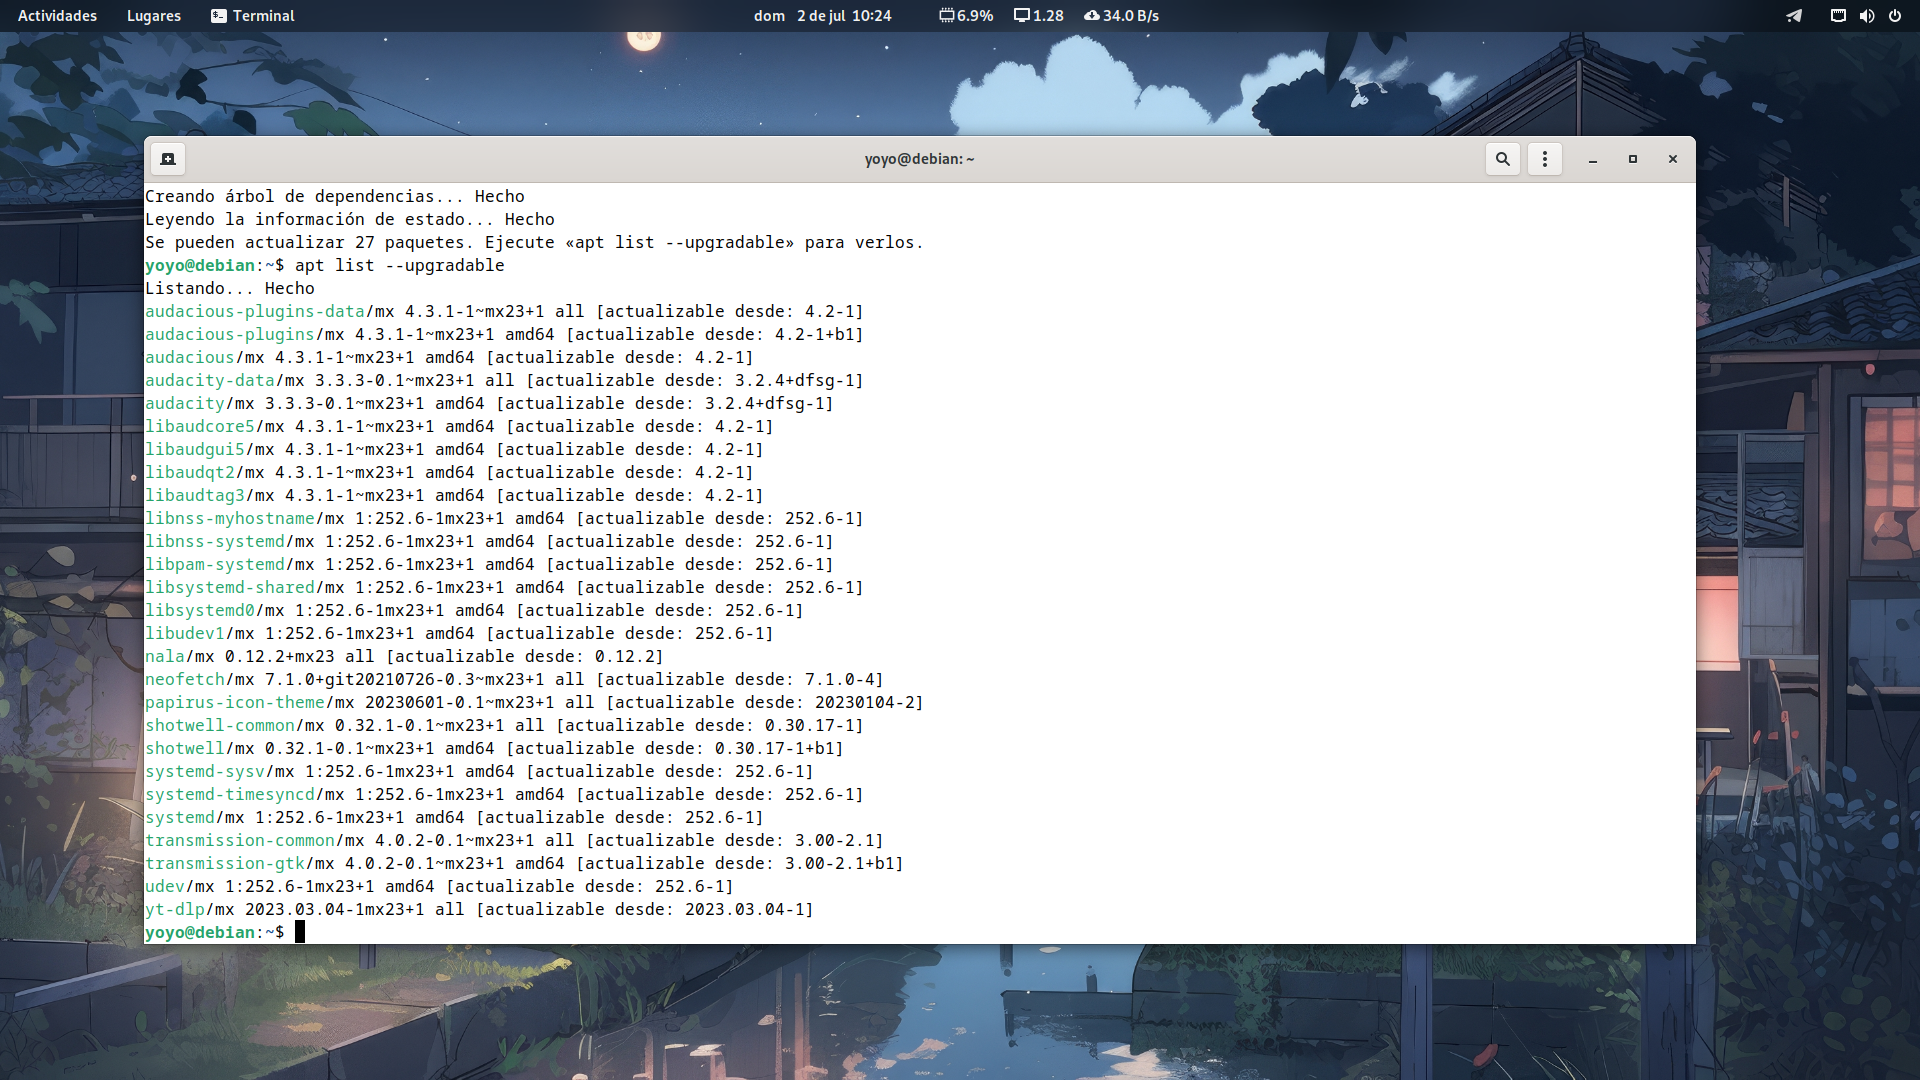Click the tray icon left of volume
1920x1080 pixels.
pyautogui.click(x=1838, y=16)
